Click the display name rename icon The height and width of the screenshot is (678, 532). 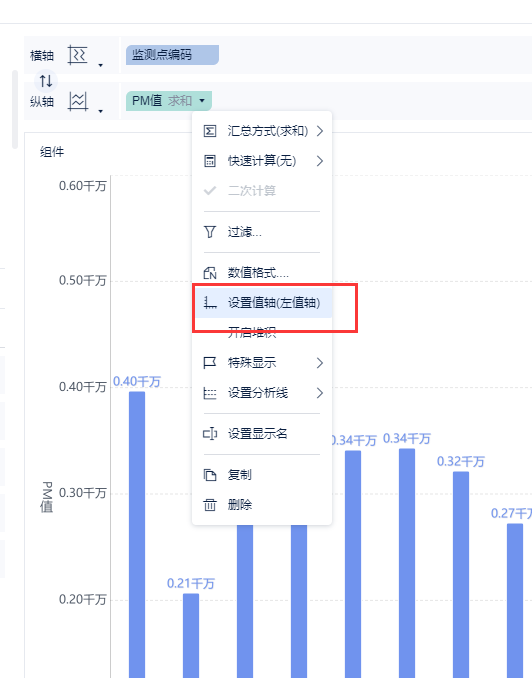point(210,434)
